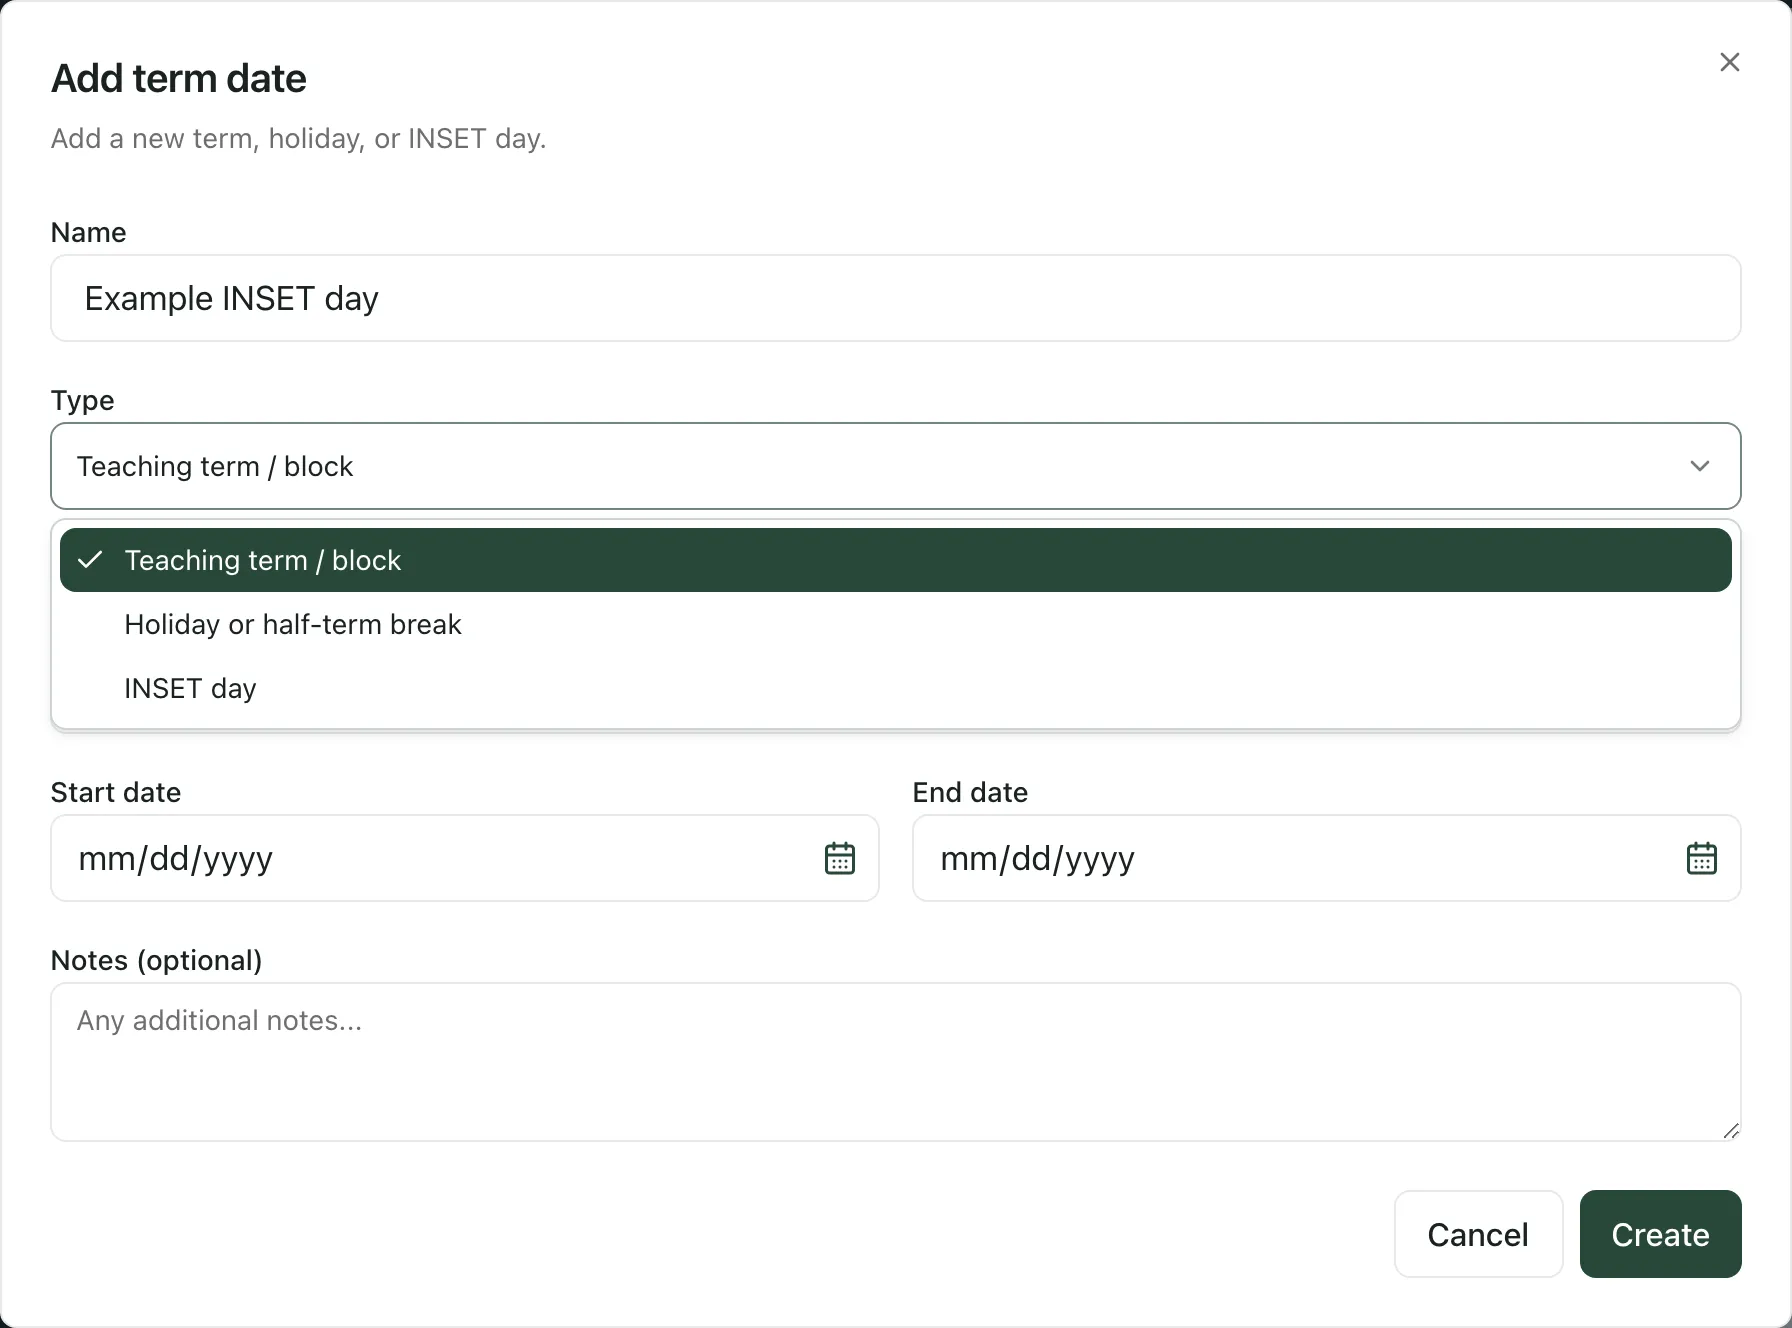The image size is (1792, 1328).
Task: Select Teaching term / block option
Action: pyautogui.click(x=896, y=560)
